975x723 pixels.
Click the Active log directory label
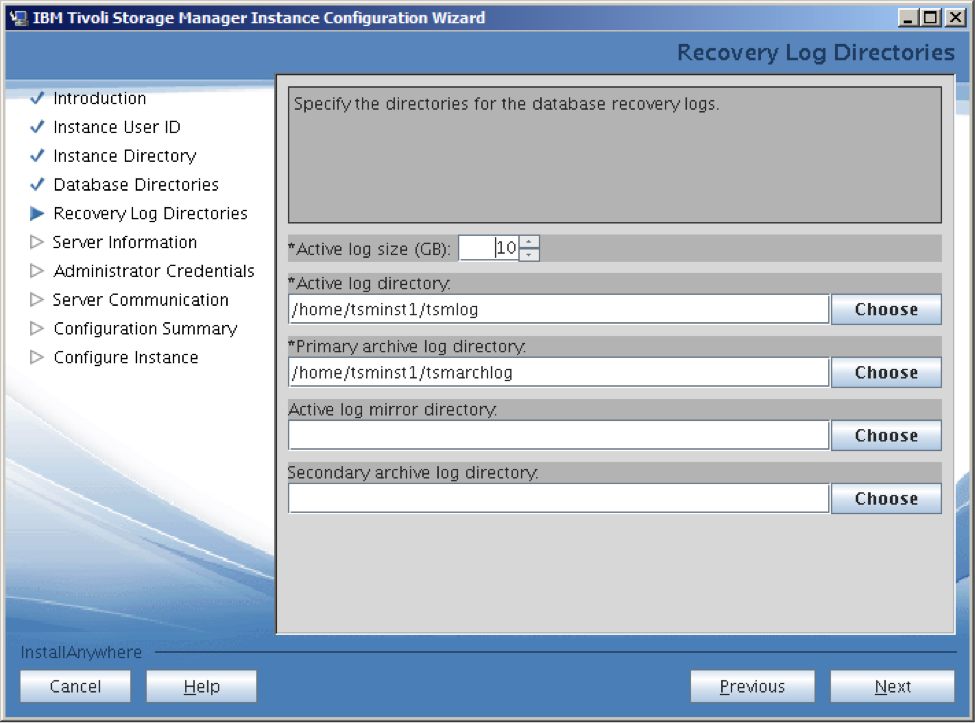coord(369,283)
